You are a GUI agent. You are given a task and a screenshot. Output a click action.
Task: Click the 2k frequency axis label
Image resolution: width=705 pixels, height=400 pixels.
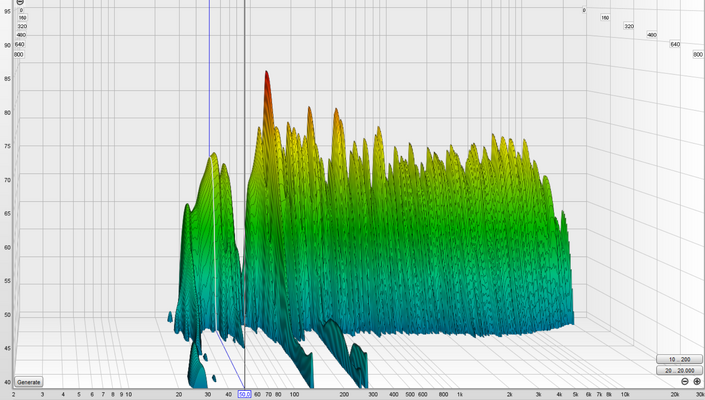click(510, 395)
